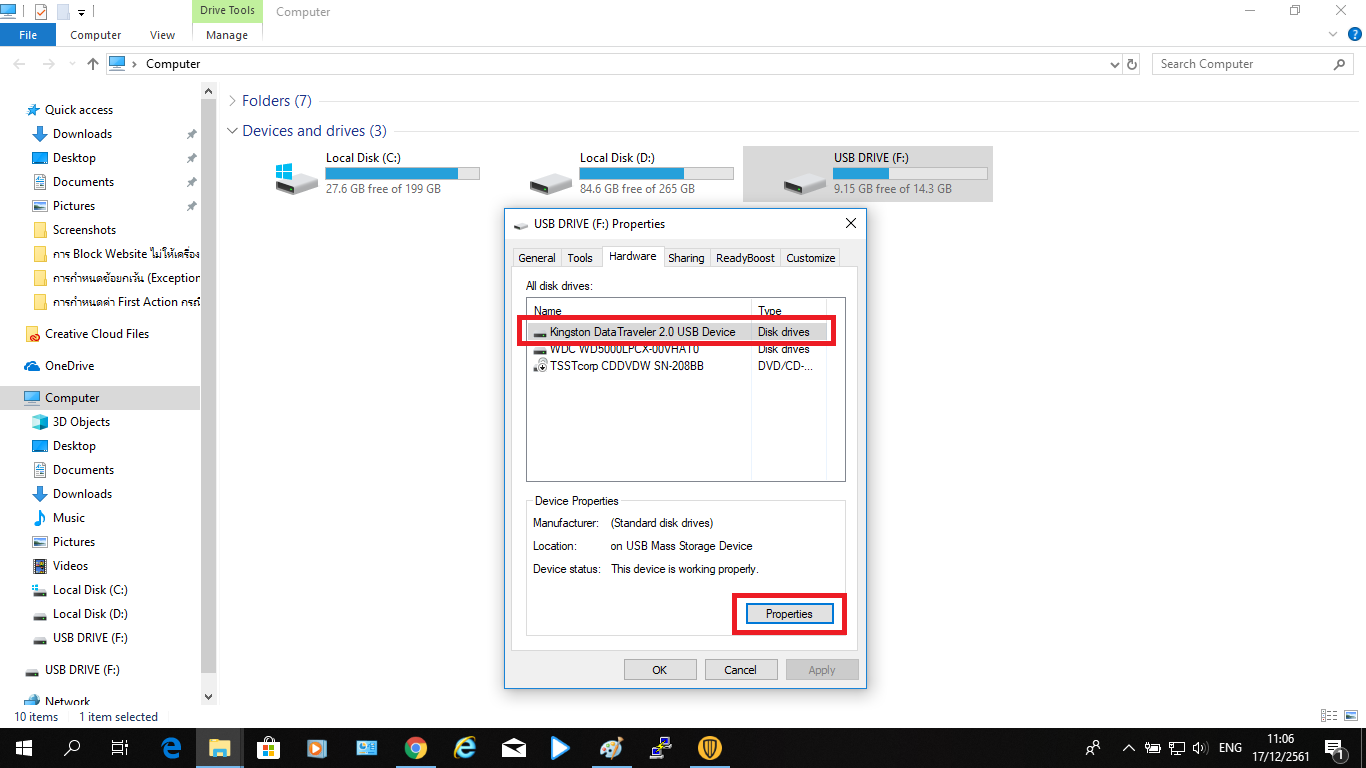Select TSSTcorp CDDVDW DVD drive entry
Image resolution: width=1366 pixels, height=768 pixels.
(626, 366)
